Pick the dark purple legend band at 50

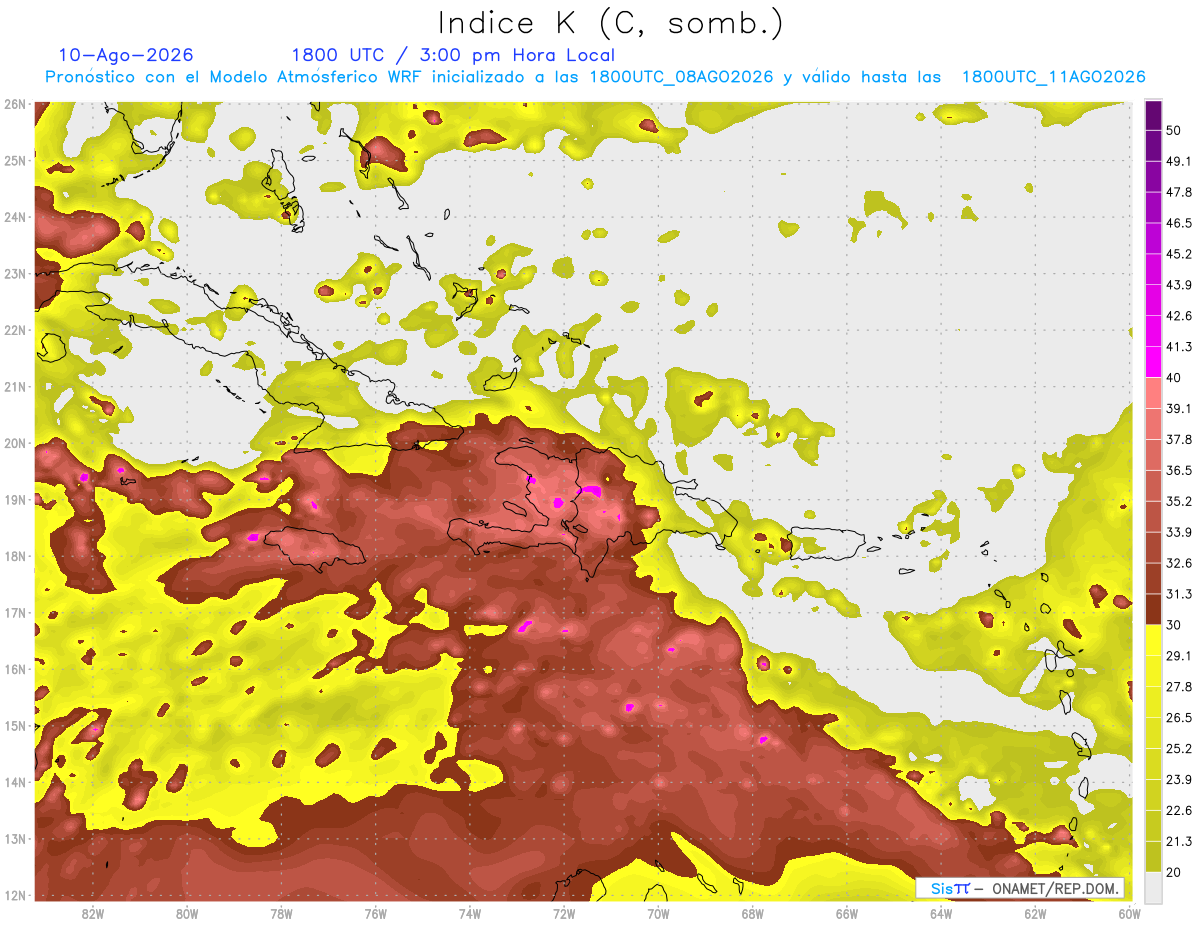point(1153,115)
